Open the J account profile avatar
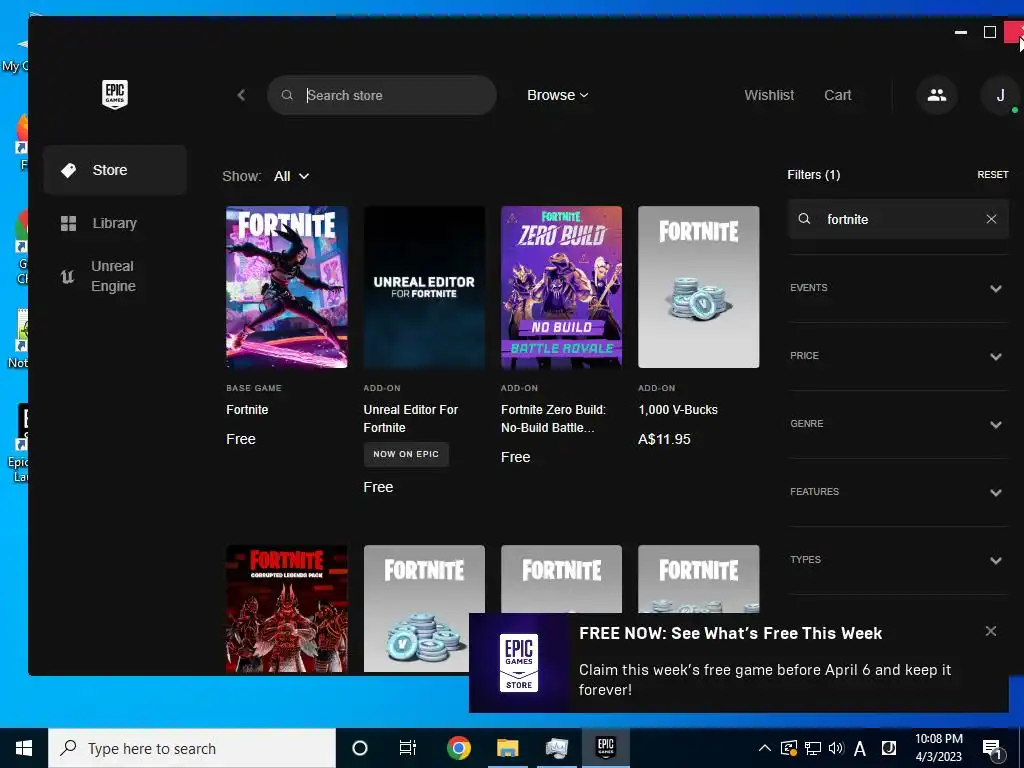This screenshot has width=1024, height=768. coord(1000,95)
